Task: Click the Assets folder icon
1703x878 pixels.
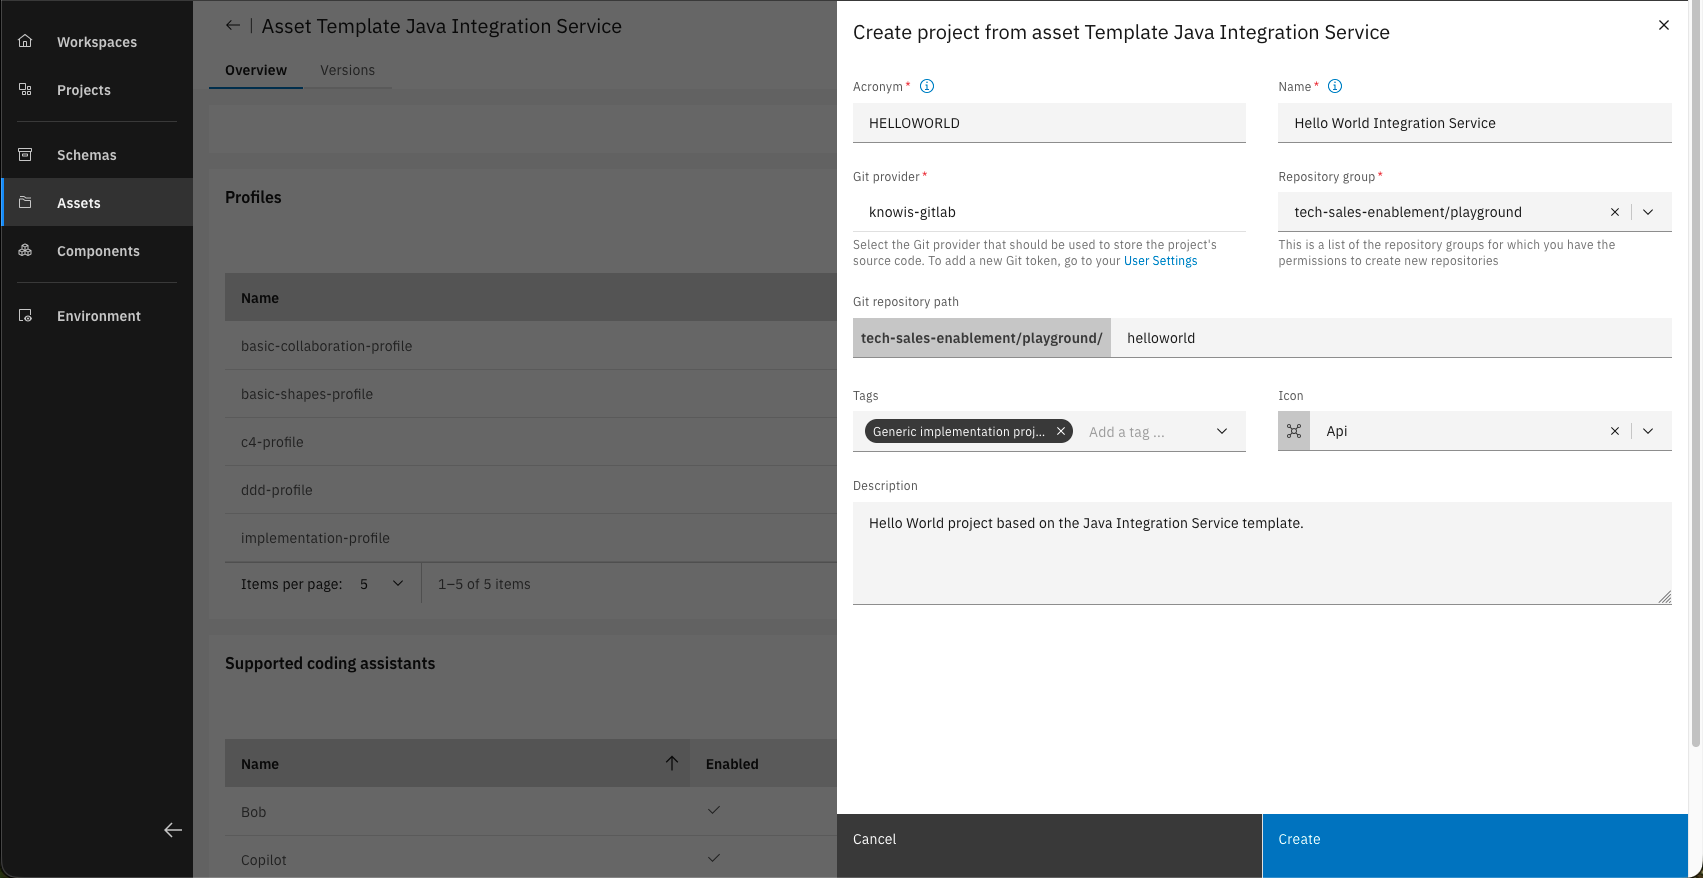Action: (26, 202)
